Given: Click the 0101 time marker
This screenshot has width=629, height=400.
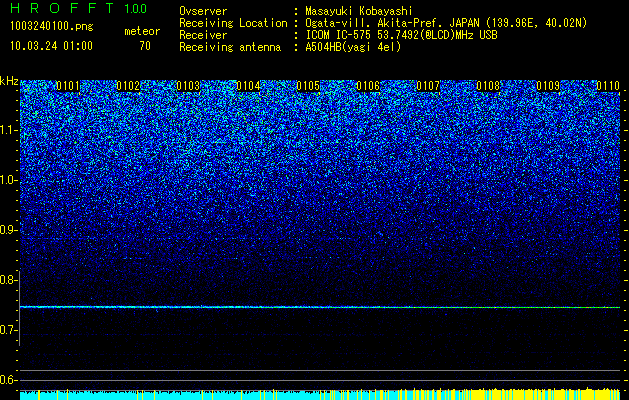Looking at the screenshot, I should 68,86.
